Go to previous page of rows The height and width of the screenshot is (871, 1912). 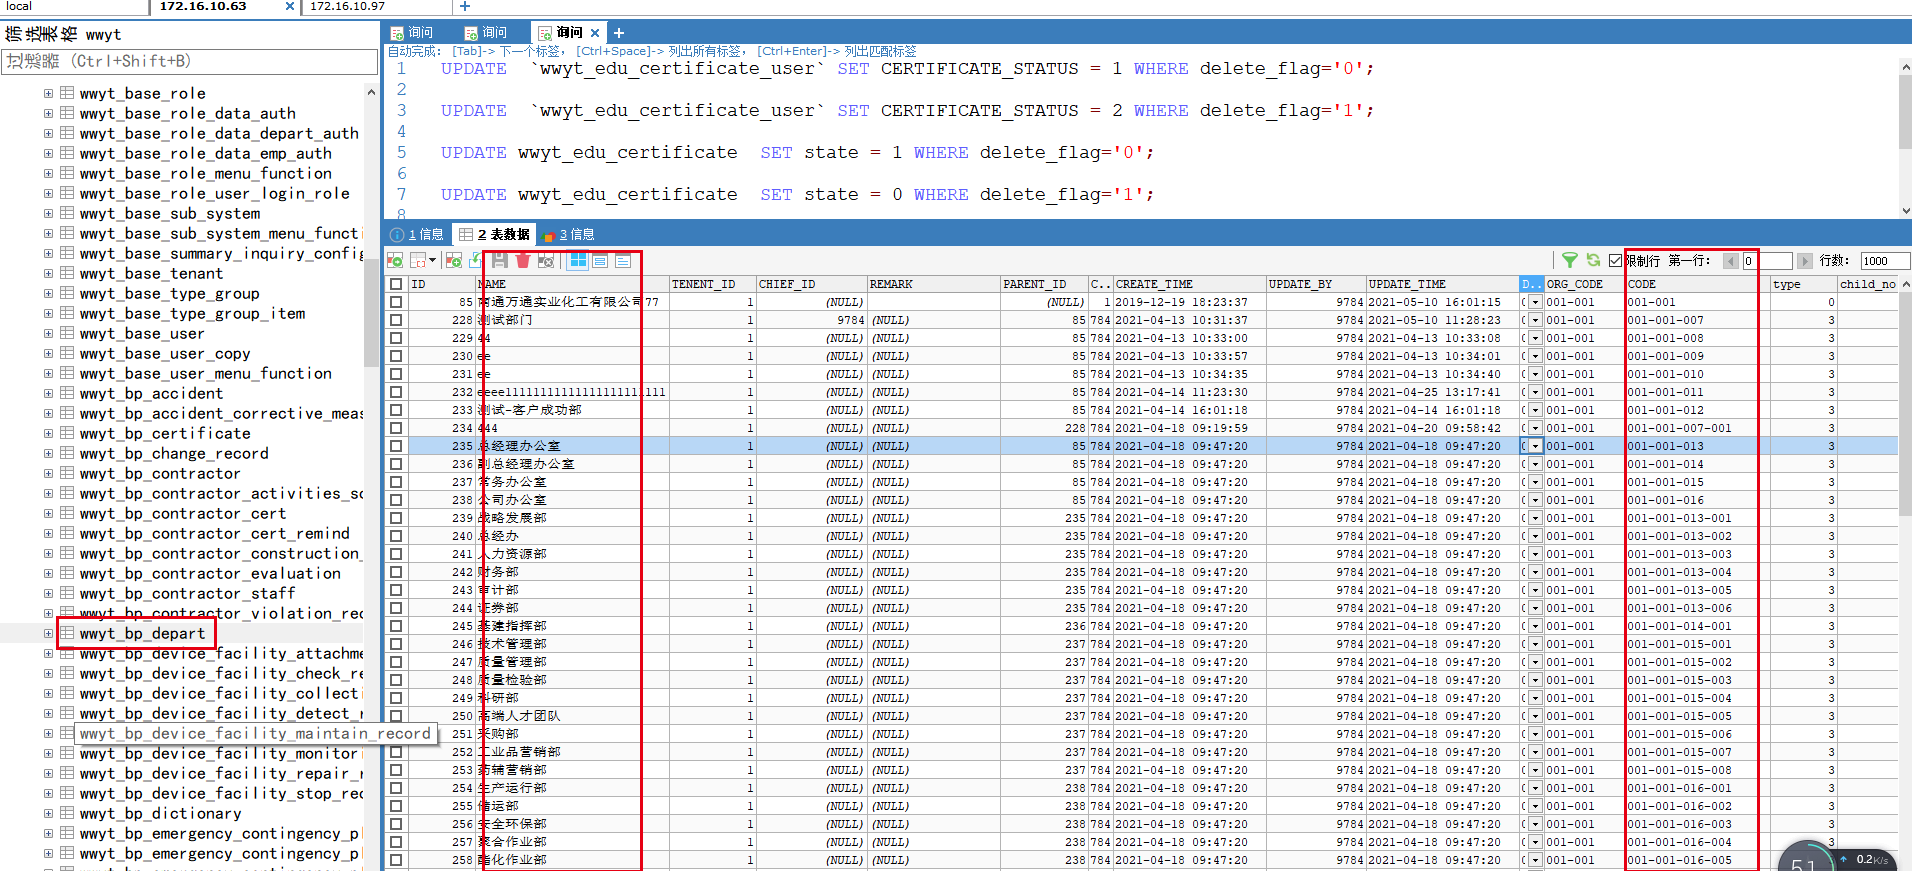point(1731,261)
